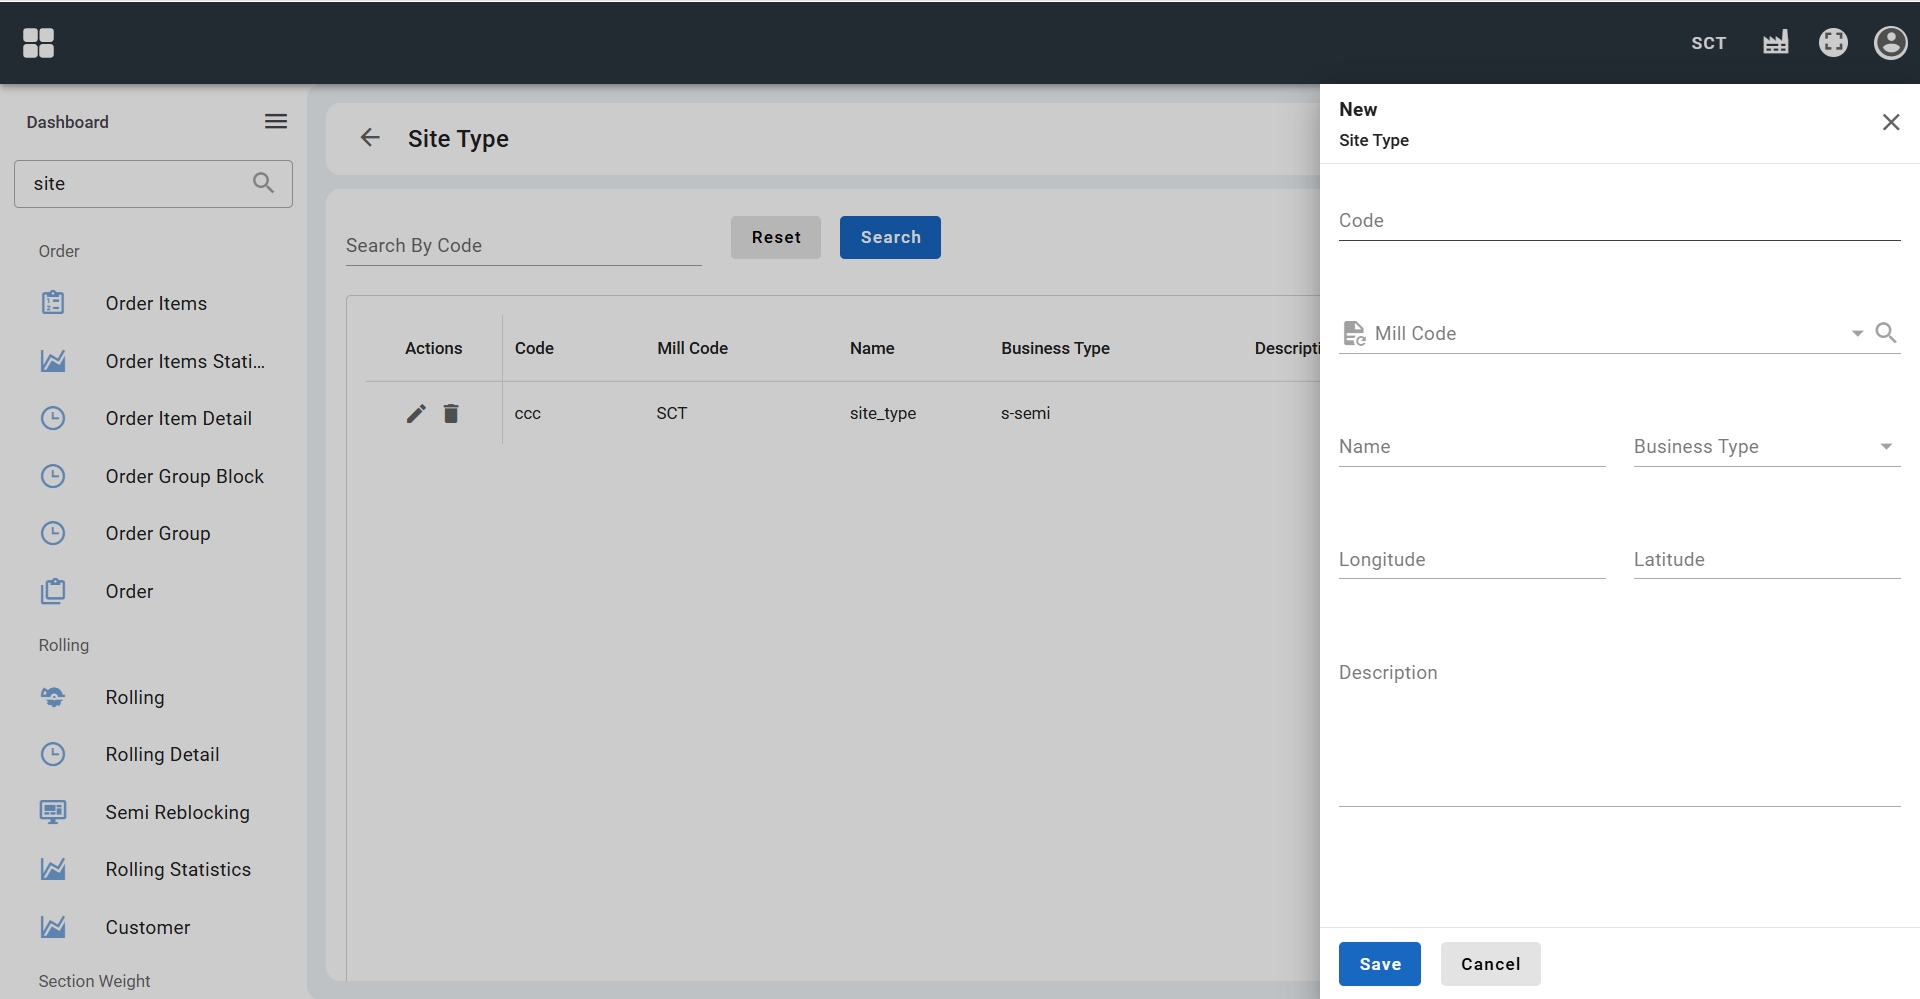Open the user account avatar icon

tap(1890, 43)
